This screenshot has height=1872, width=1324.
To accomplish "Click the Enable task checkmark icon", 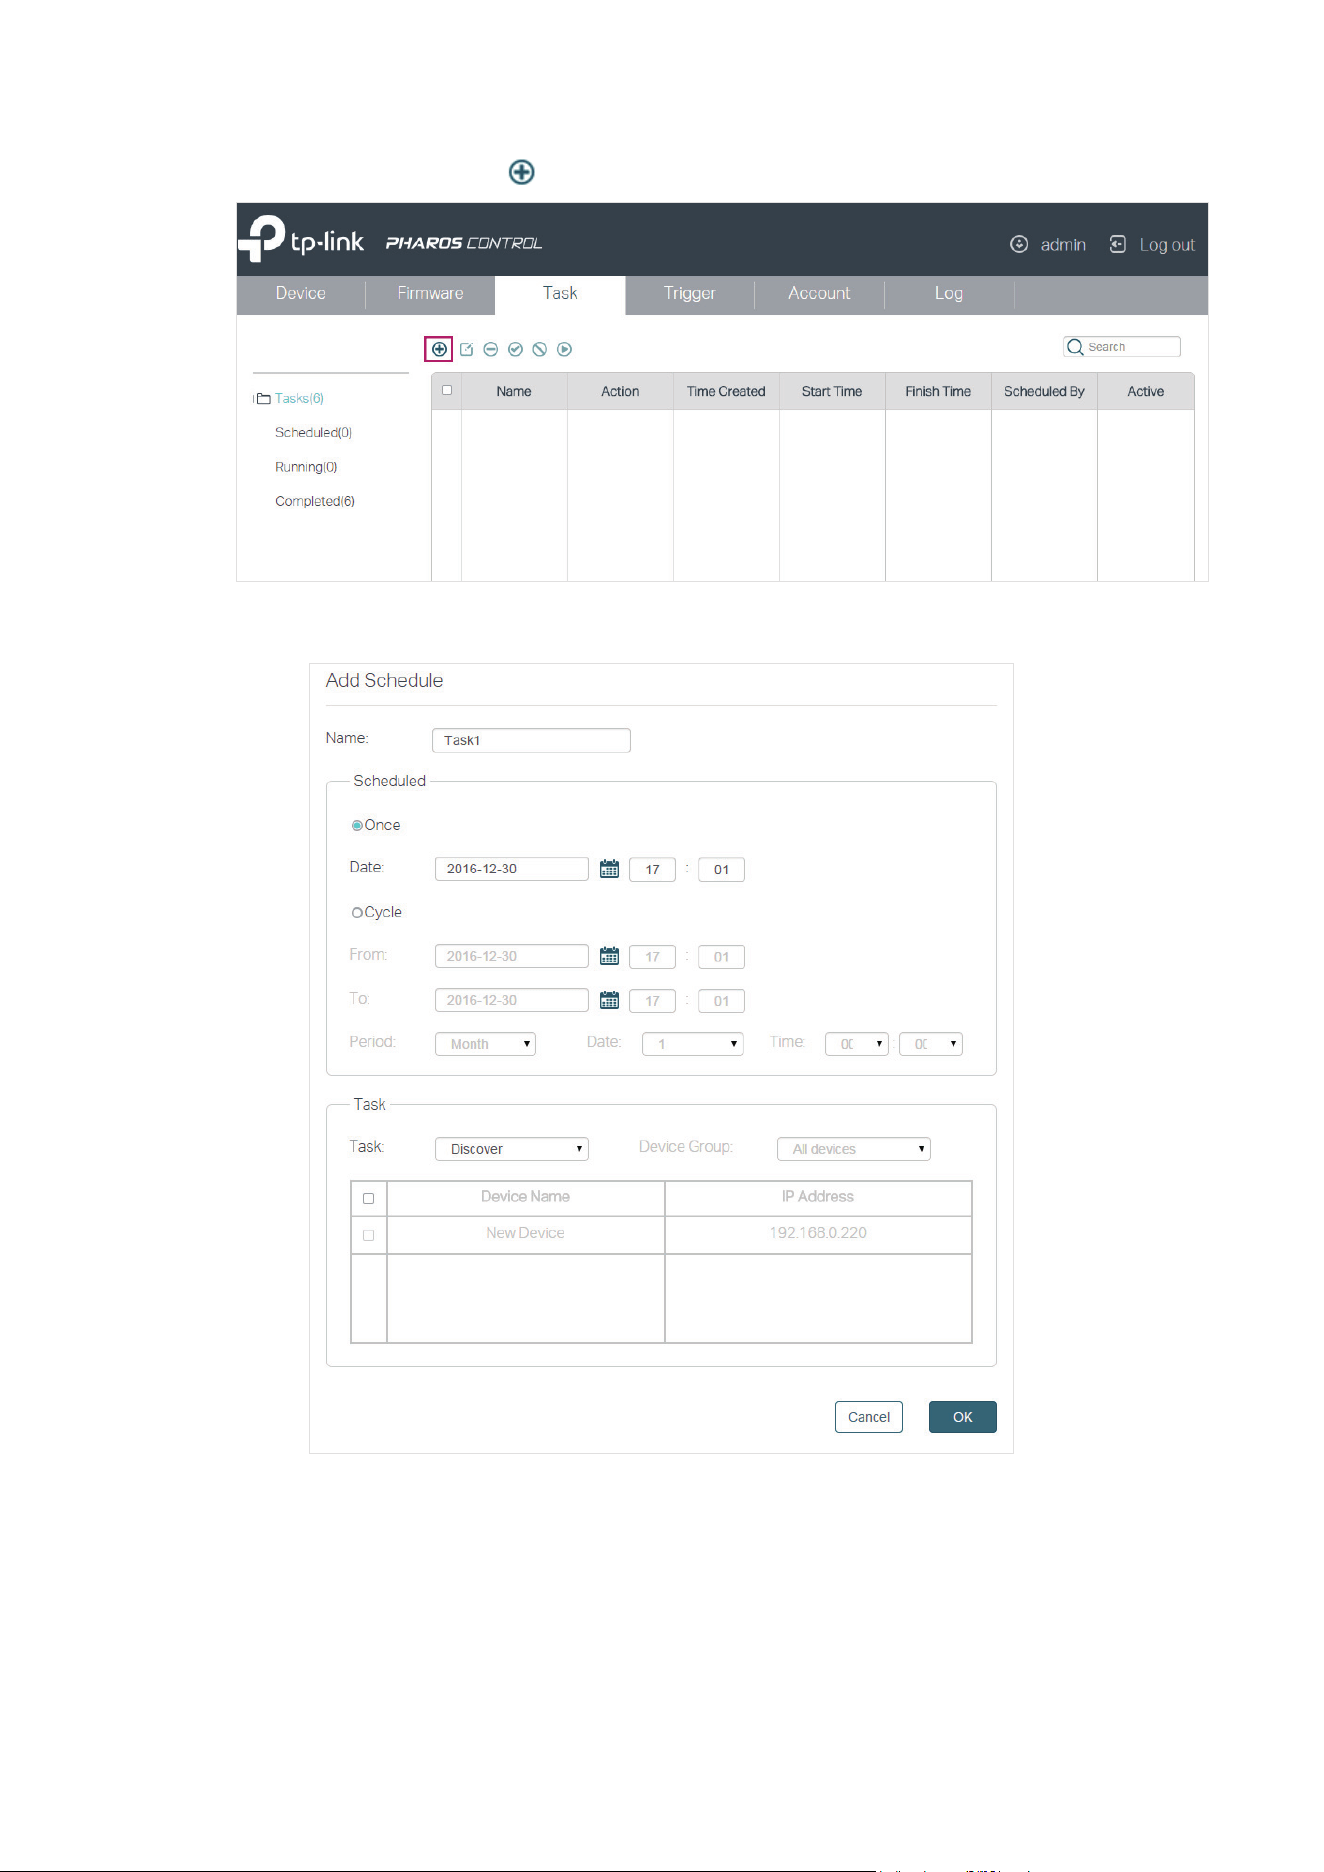I will [515, 349].
